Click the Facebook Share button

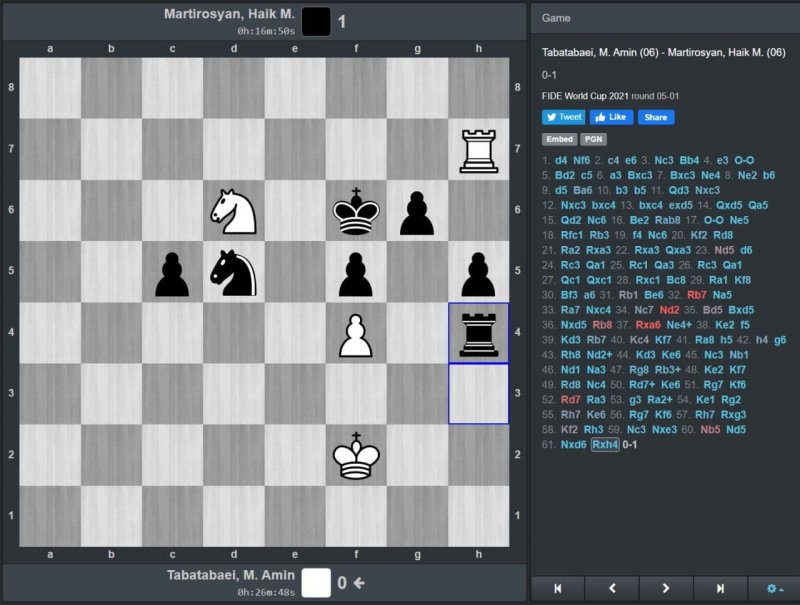(654, 117)
